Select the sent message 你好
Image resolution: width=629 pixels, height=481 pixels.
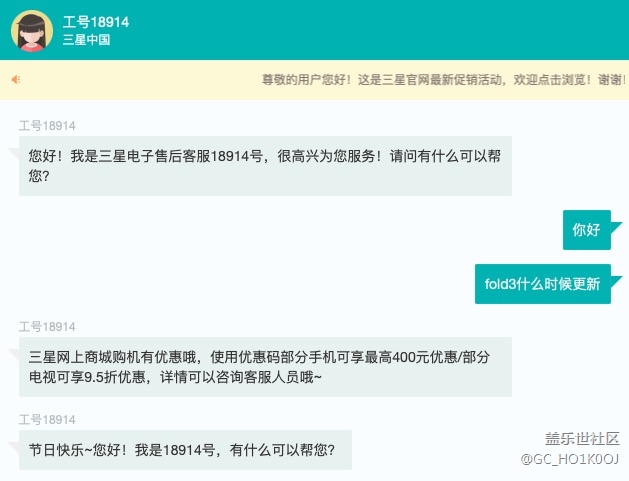coord(586,230)
